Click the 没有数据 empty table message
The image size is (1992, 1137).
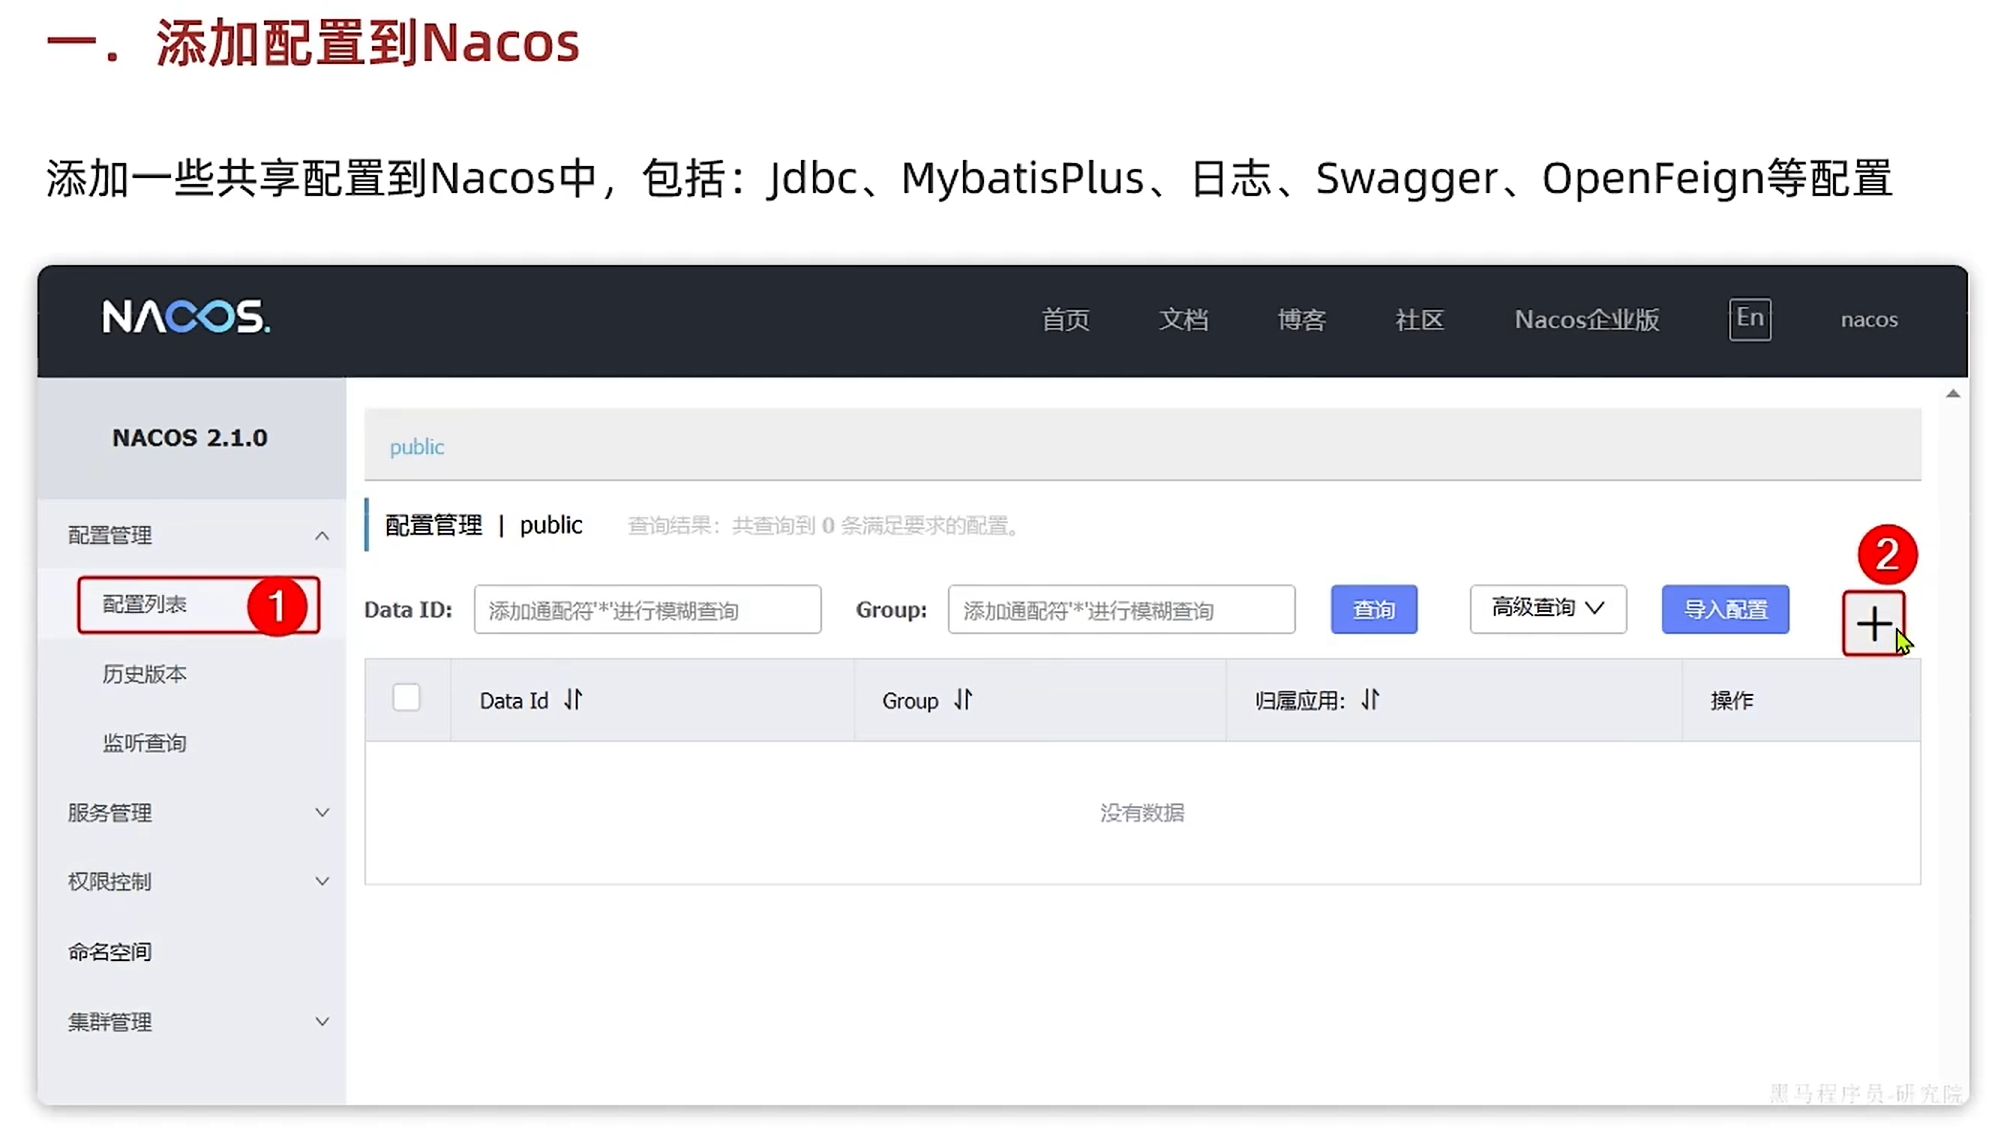[x=1142, y=812]
